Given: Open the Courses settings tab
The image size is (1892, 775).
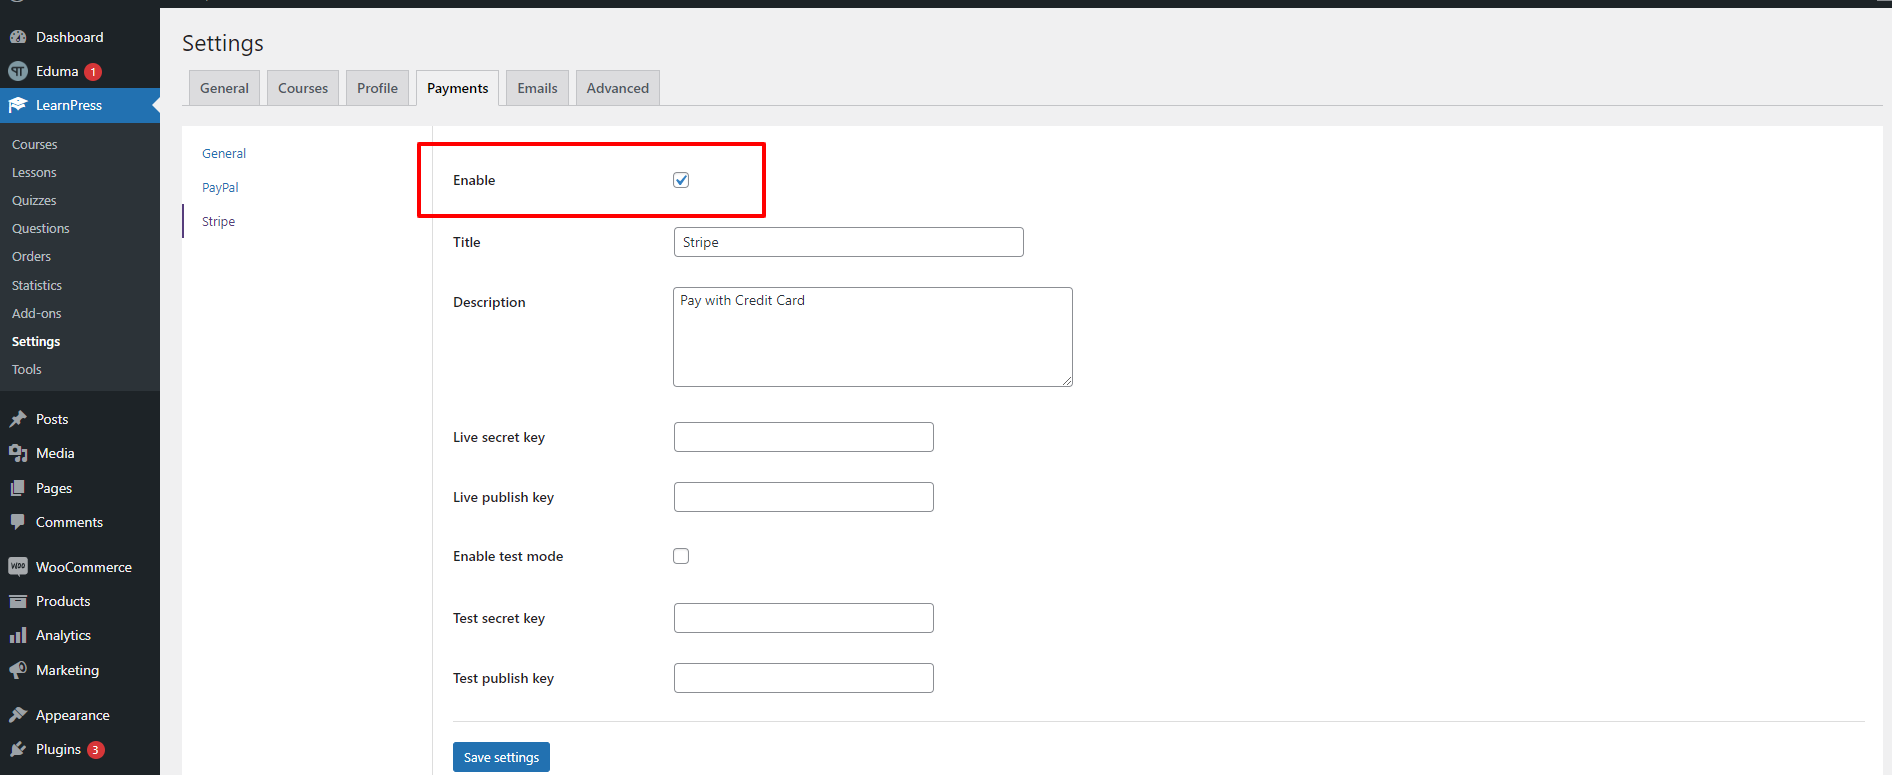Looking at the screenshot, I should point(303,88).
